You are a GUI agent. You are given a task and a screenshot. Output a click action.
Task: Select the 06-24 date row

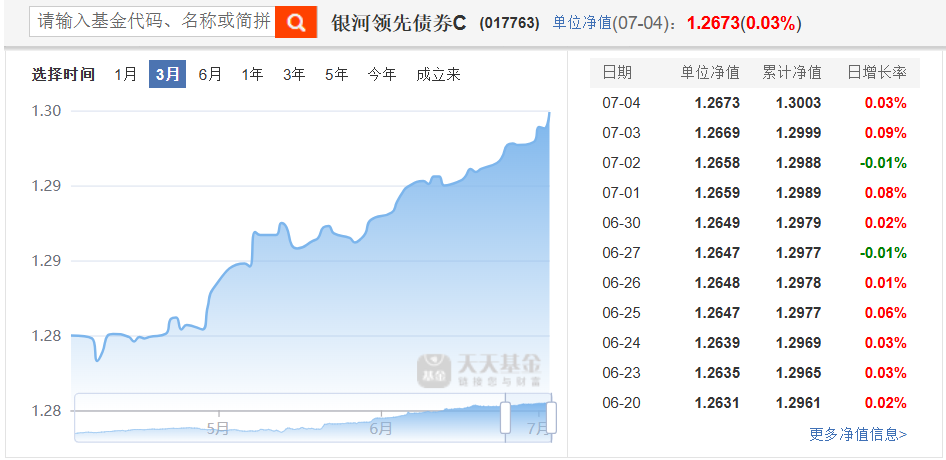755,343
